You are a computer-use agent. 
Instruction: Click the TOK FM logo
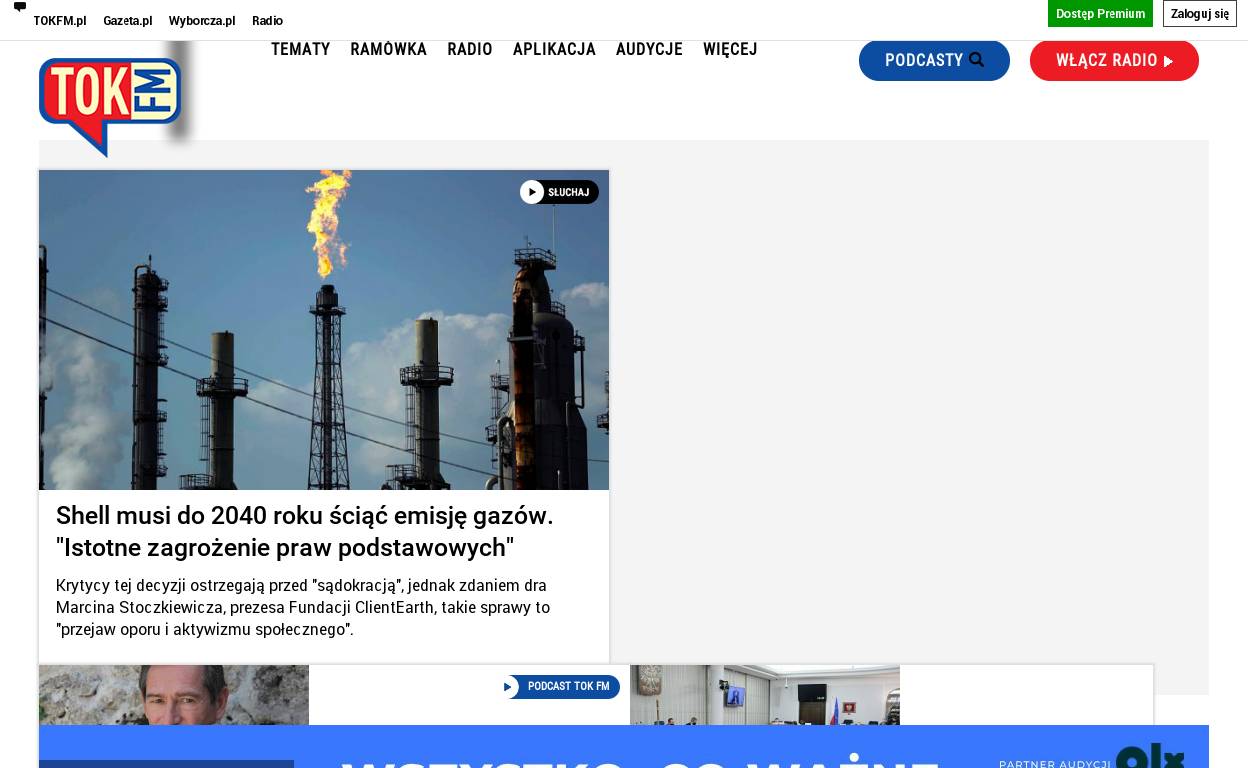pos(110,106)
